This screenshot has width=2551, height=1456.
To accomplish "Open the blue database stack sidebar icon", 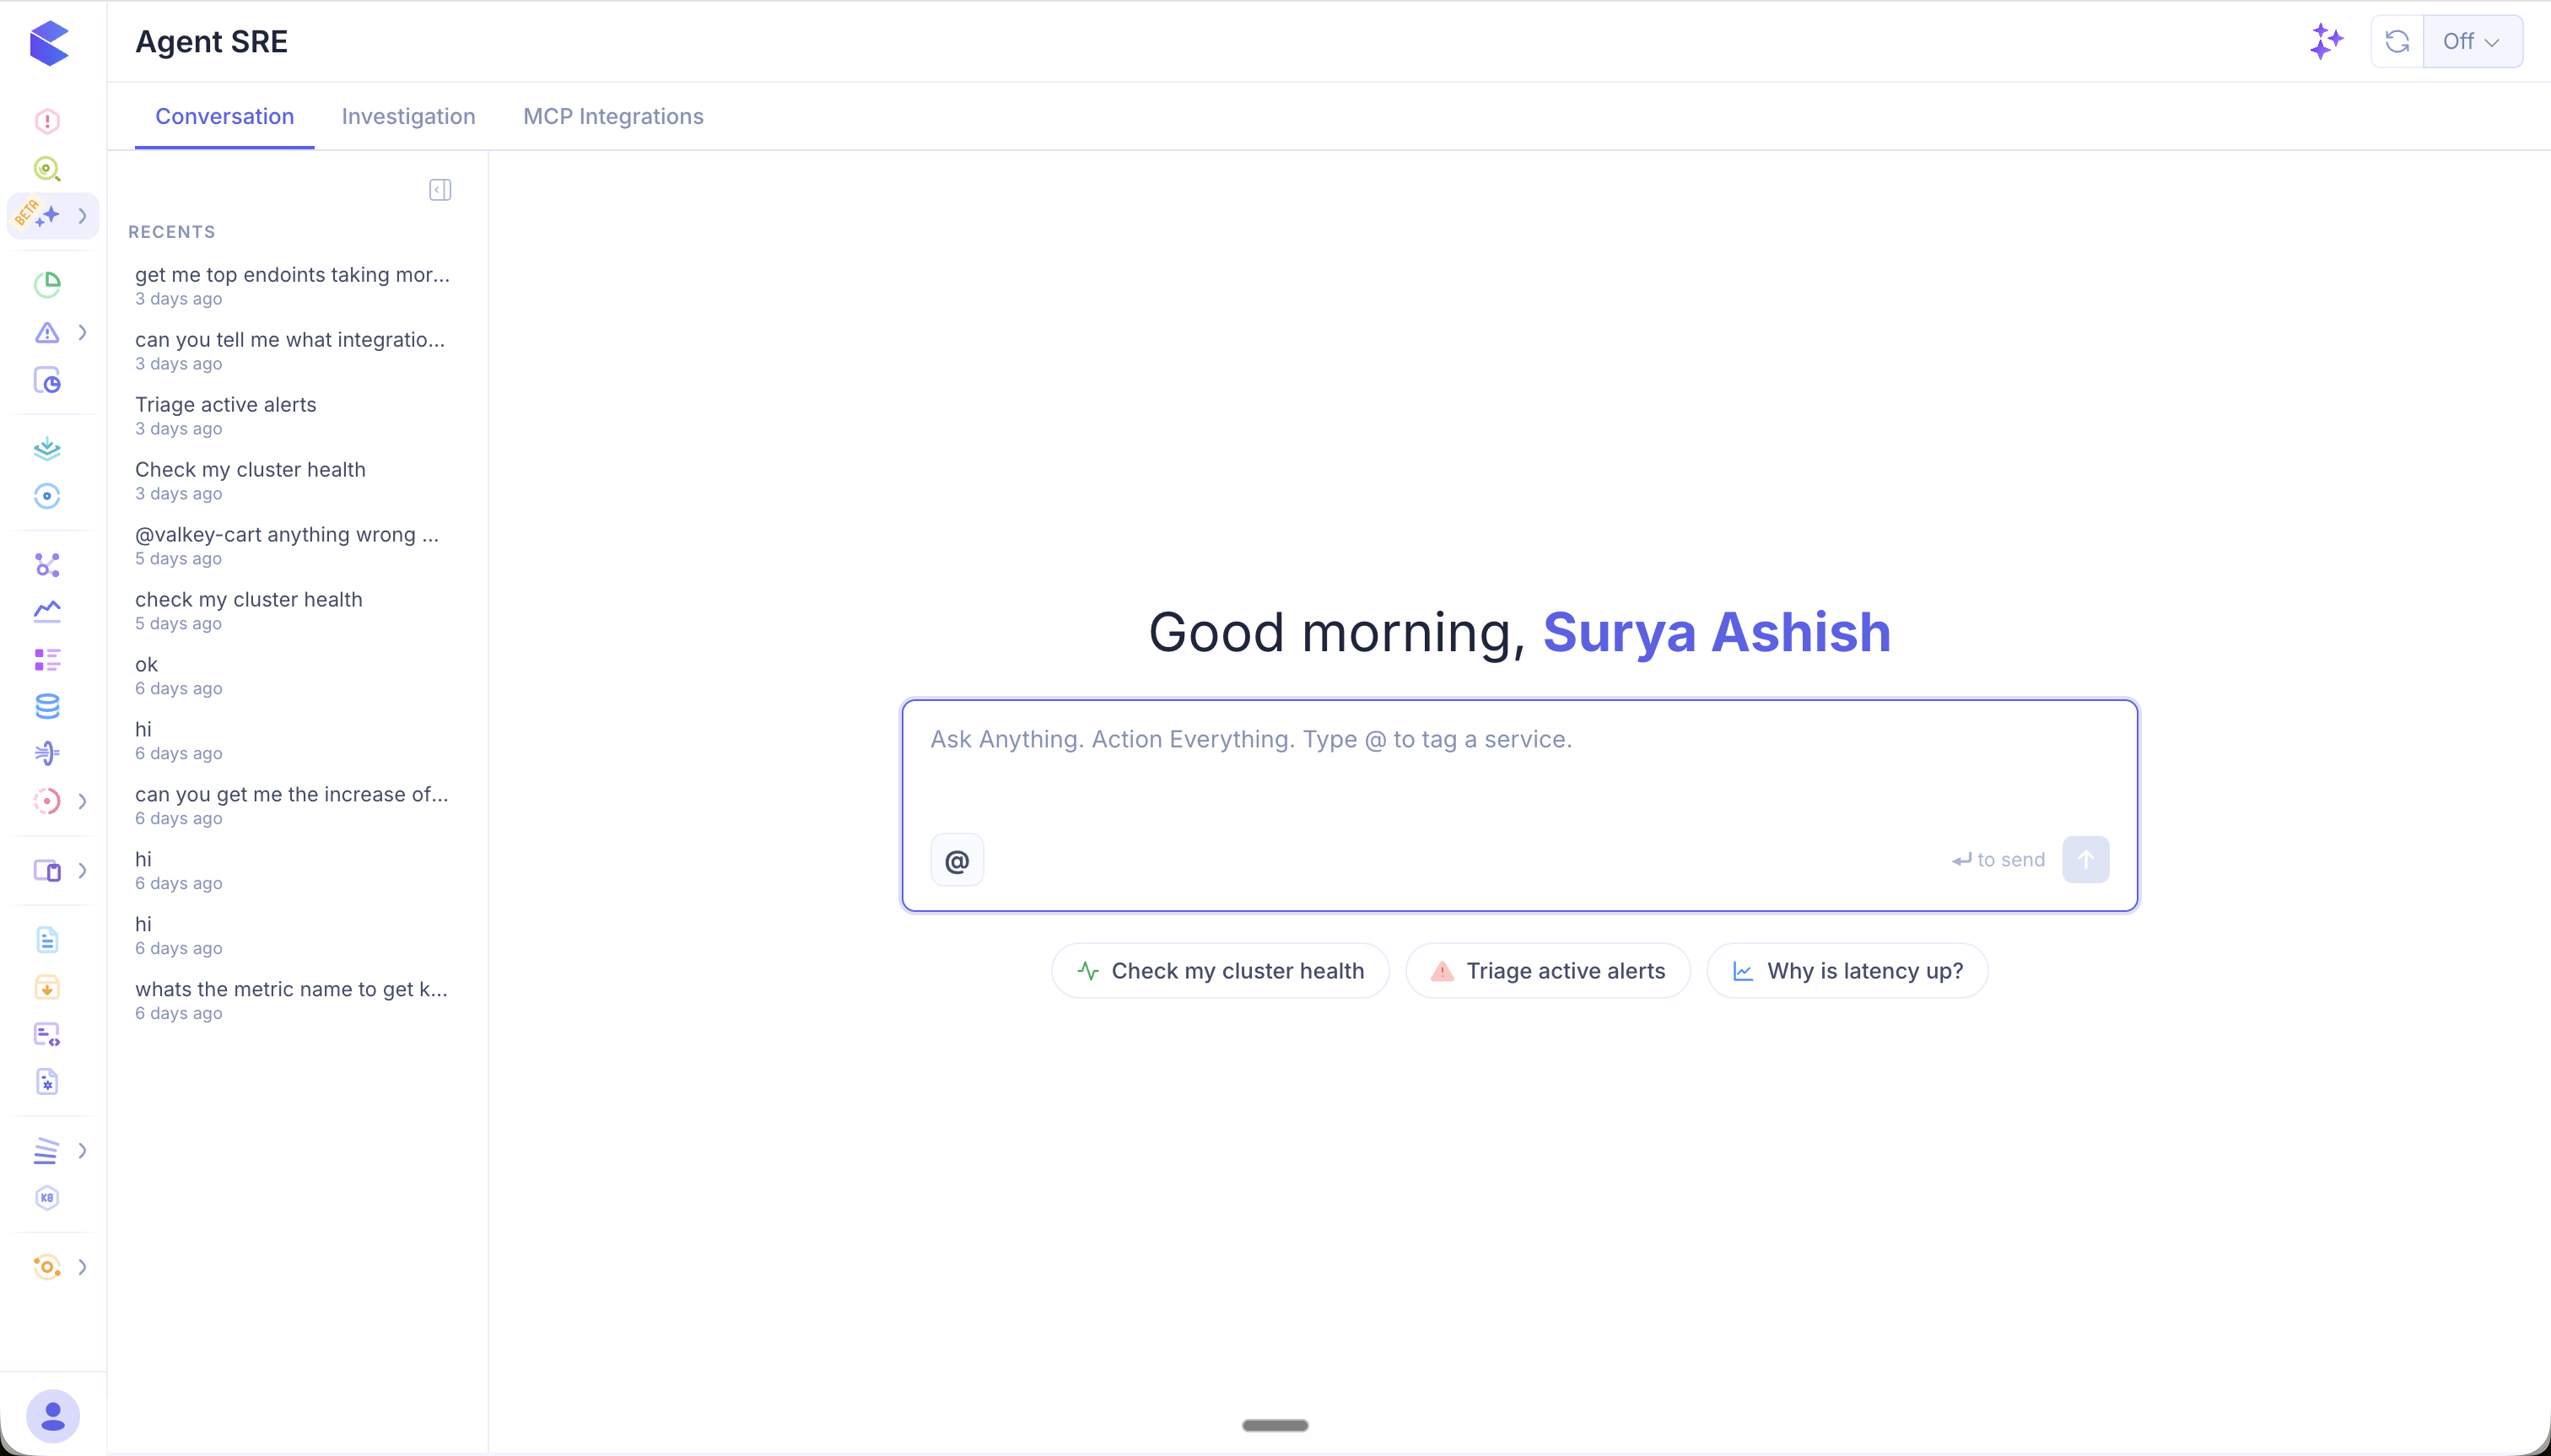I will coord(47,706).
